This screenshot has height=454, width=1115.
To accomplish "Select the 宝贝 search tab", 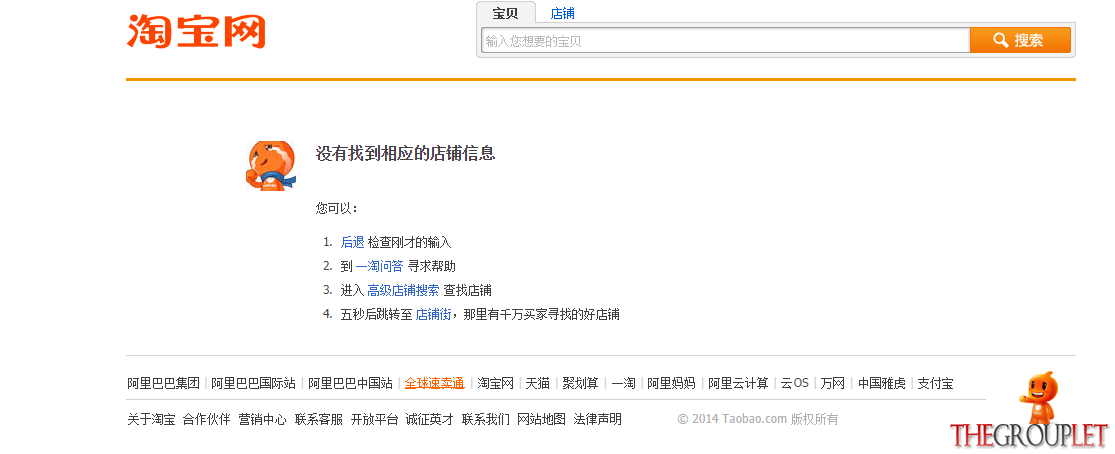I will click(x=506, y=13).
